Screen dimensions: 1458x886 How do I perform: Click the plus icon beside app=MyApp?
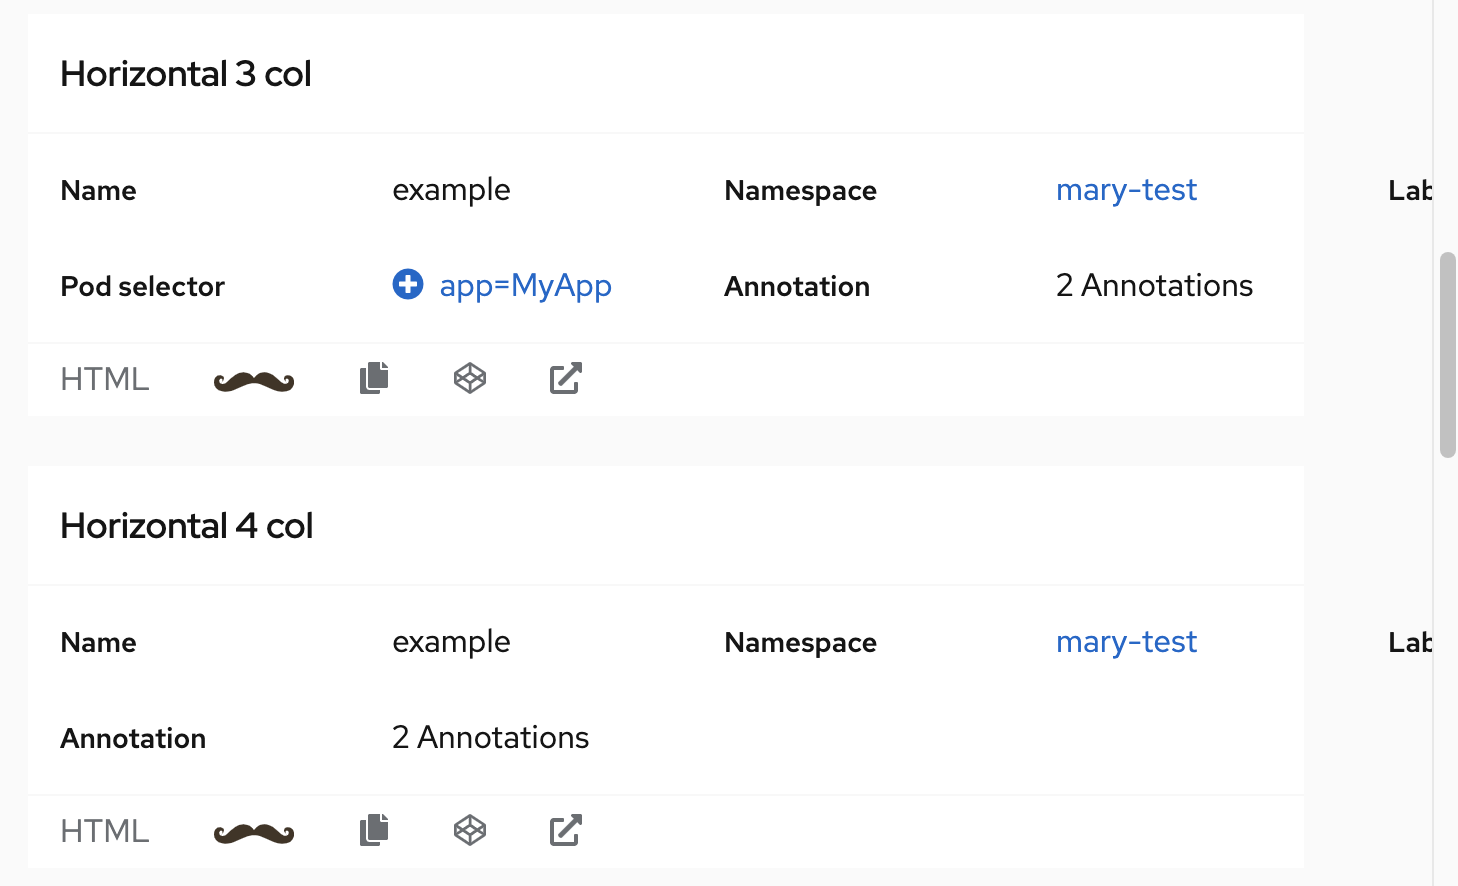[408, 285]
